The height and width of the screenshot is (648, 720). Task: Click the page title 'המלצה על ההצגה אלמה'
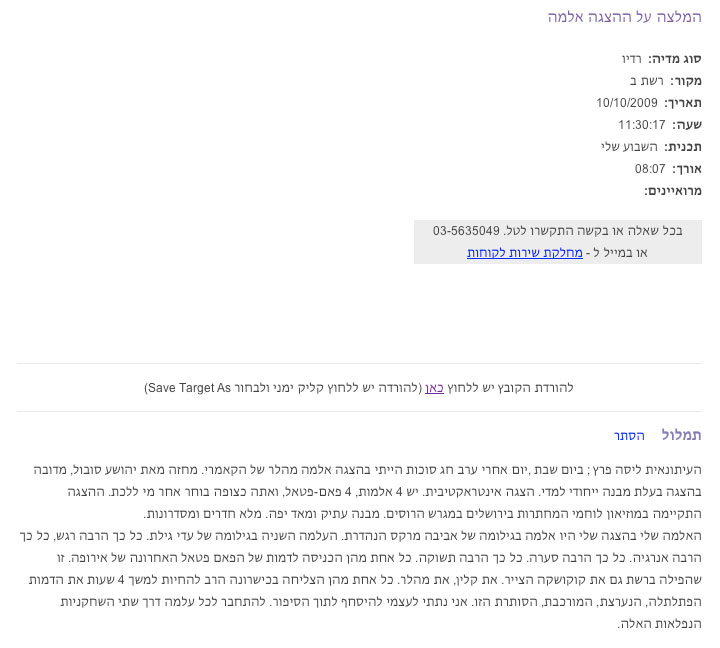pyautogui.click(x=624, y=18)
